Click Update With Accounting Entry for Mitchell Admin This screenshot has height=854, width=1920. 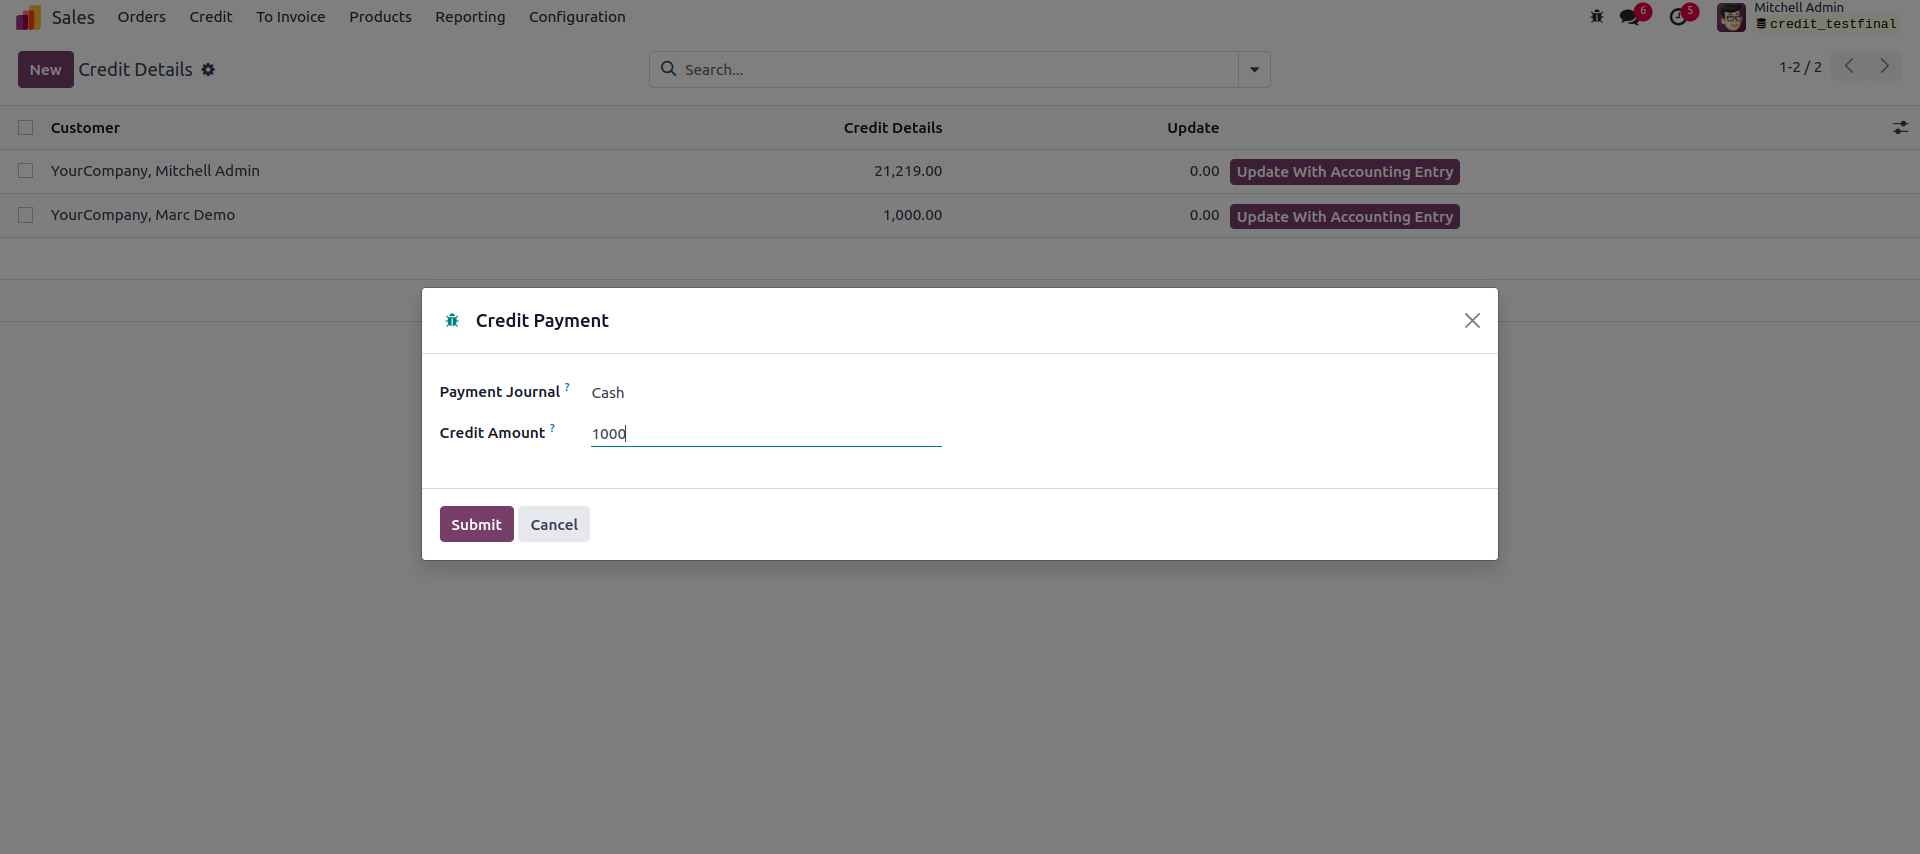[x=1345, y=172]
